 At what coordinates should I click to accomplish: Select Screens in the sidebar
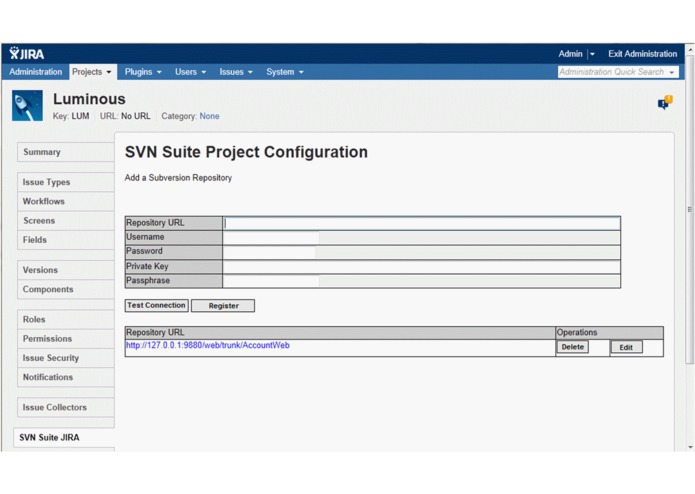coord(66,221)
